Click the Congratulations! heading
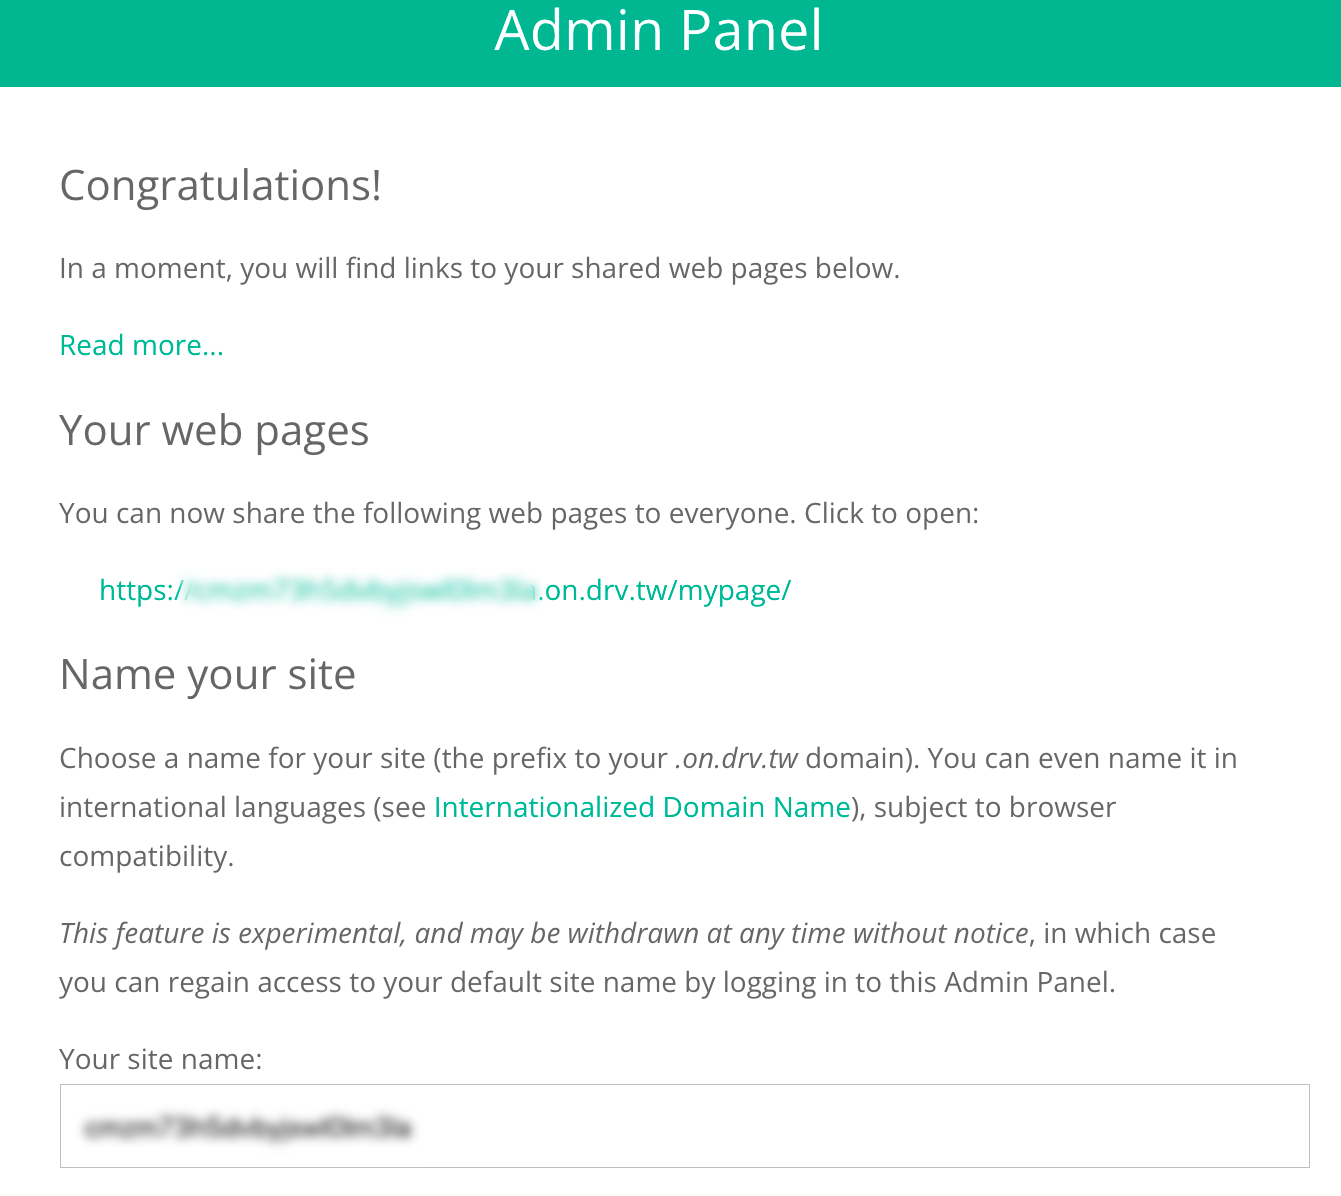 (220, 185)
